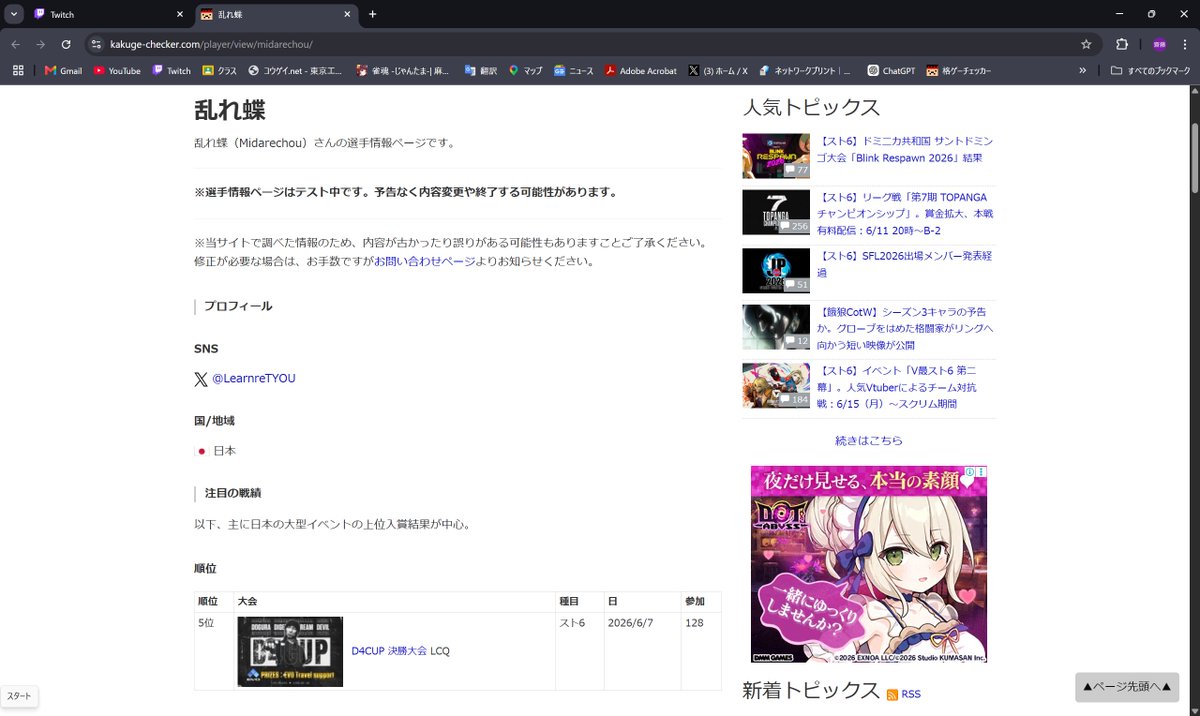The image size is (1200, 716).
Task: Go back to the previous page
Action: coord(16,44)
